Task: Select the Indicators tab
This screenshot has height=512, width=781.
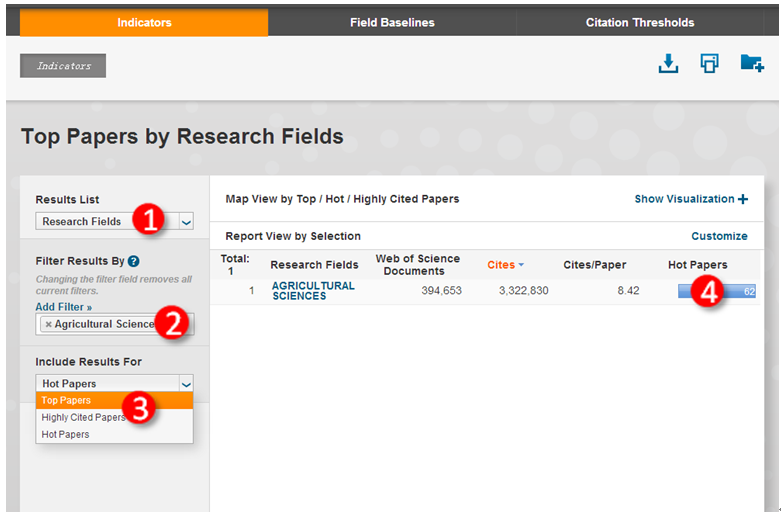Action: point(144,22)
